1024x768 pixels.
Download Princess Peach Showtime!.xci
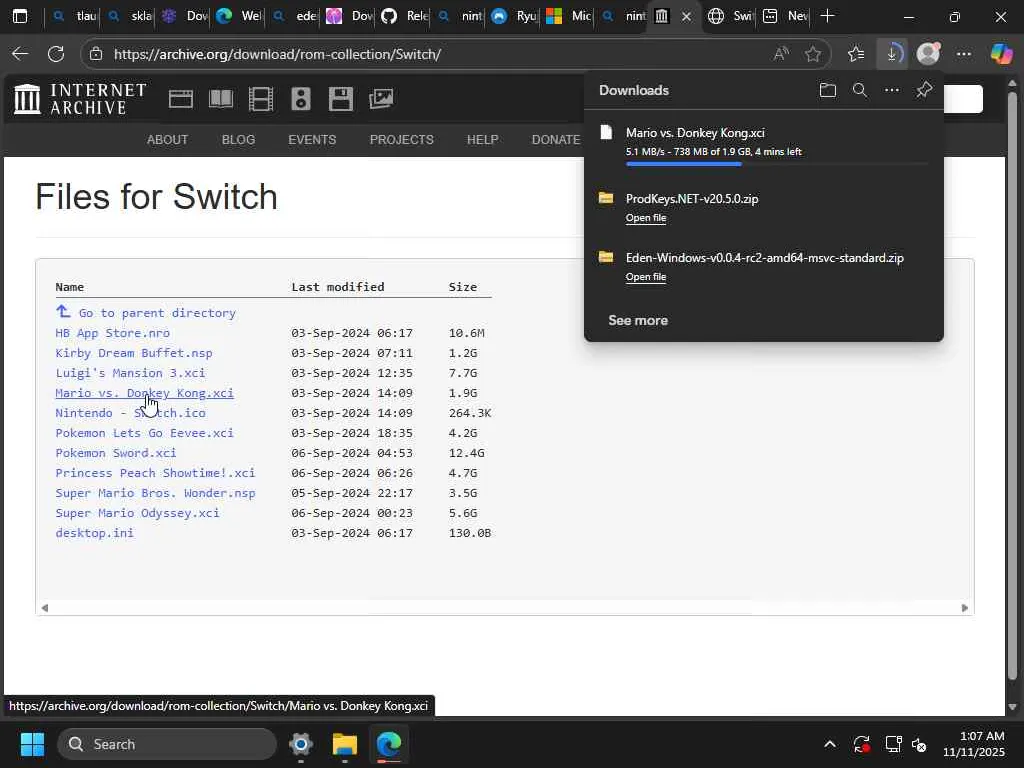(155, 473)
